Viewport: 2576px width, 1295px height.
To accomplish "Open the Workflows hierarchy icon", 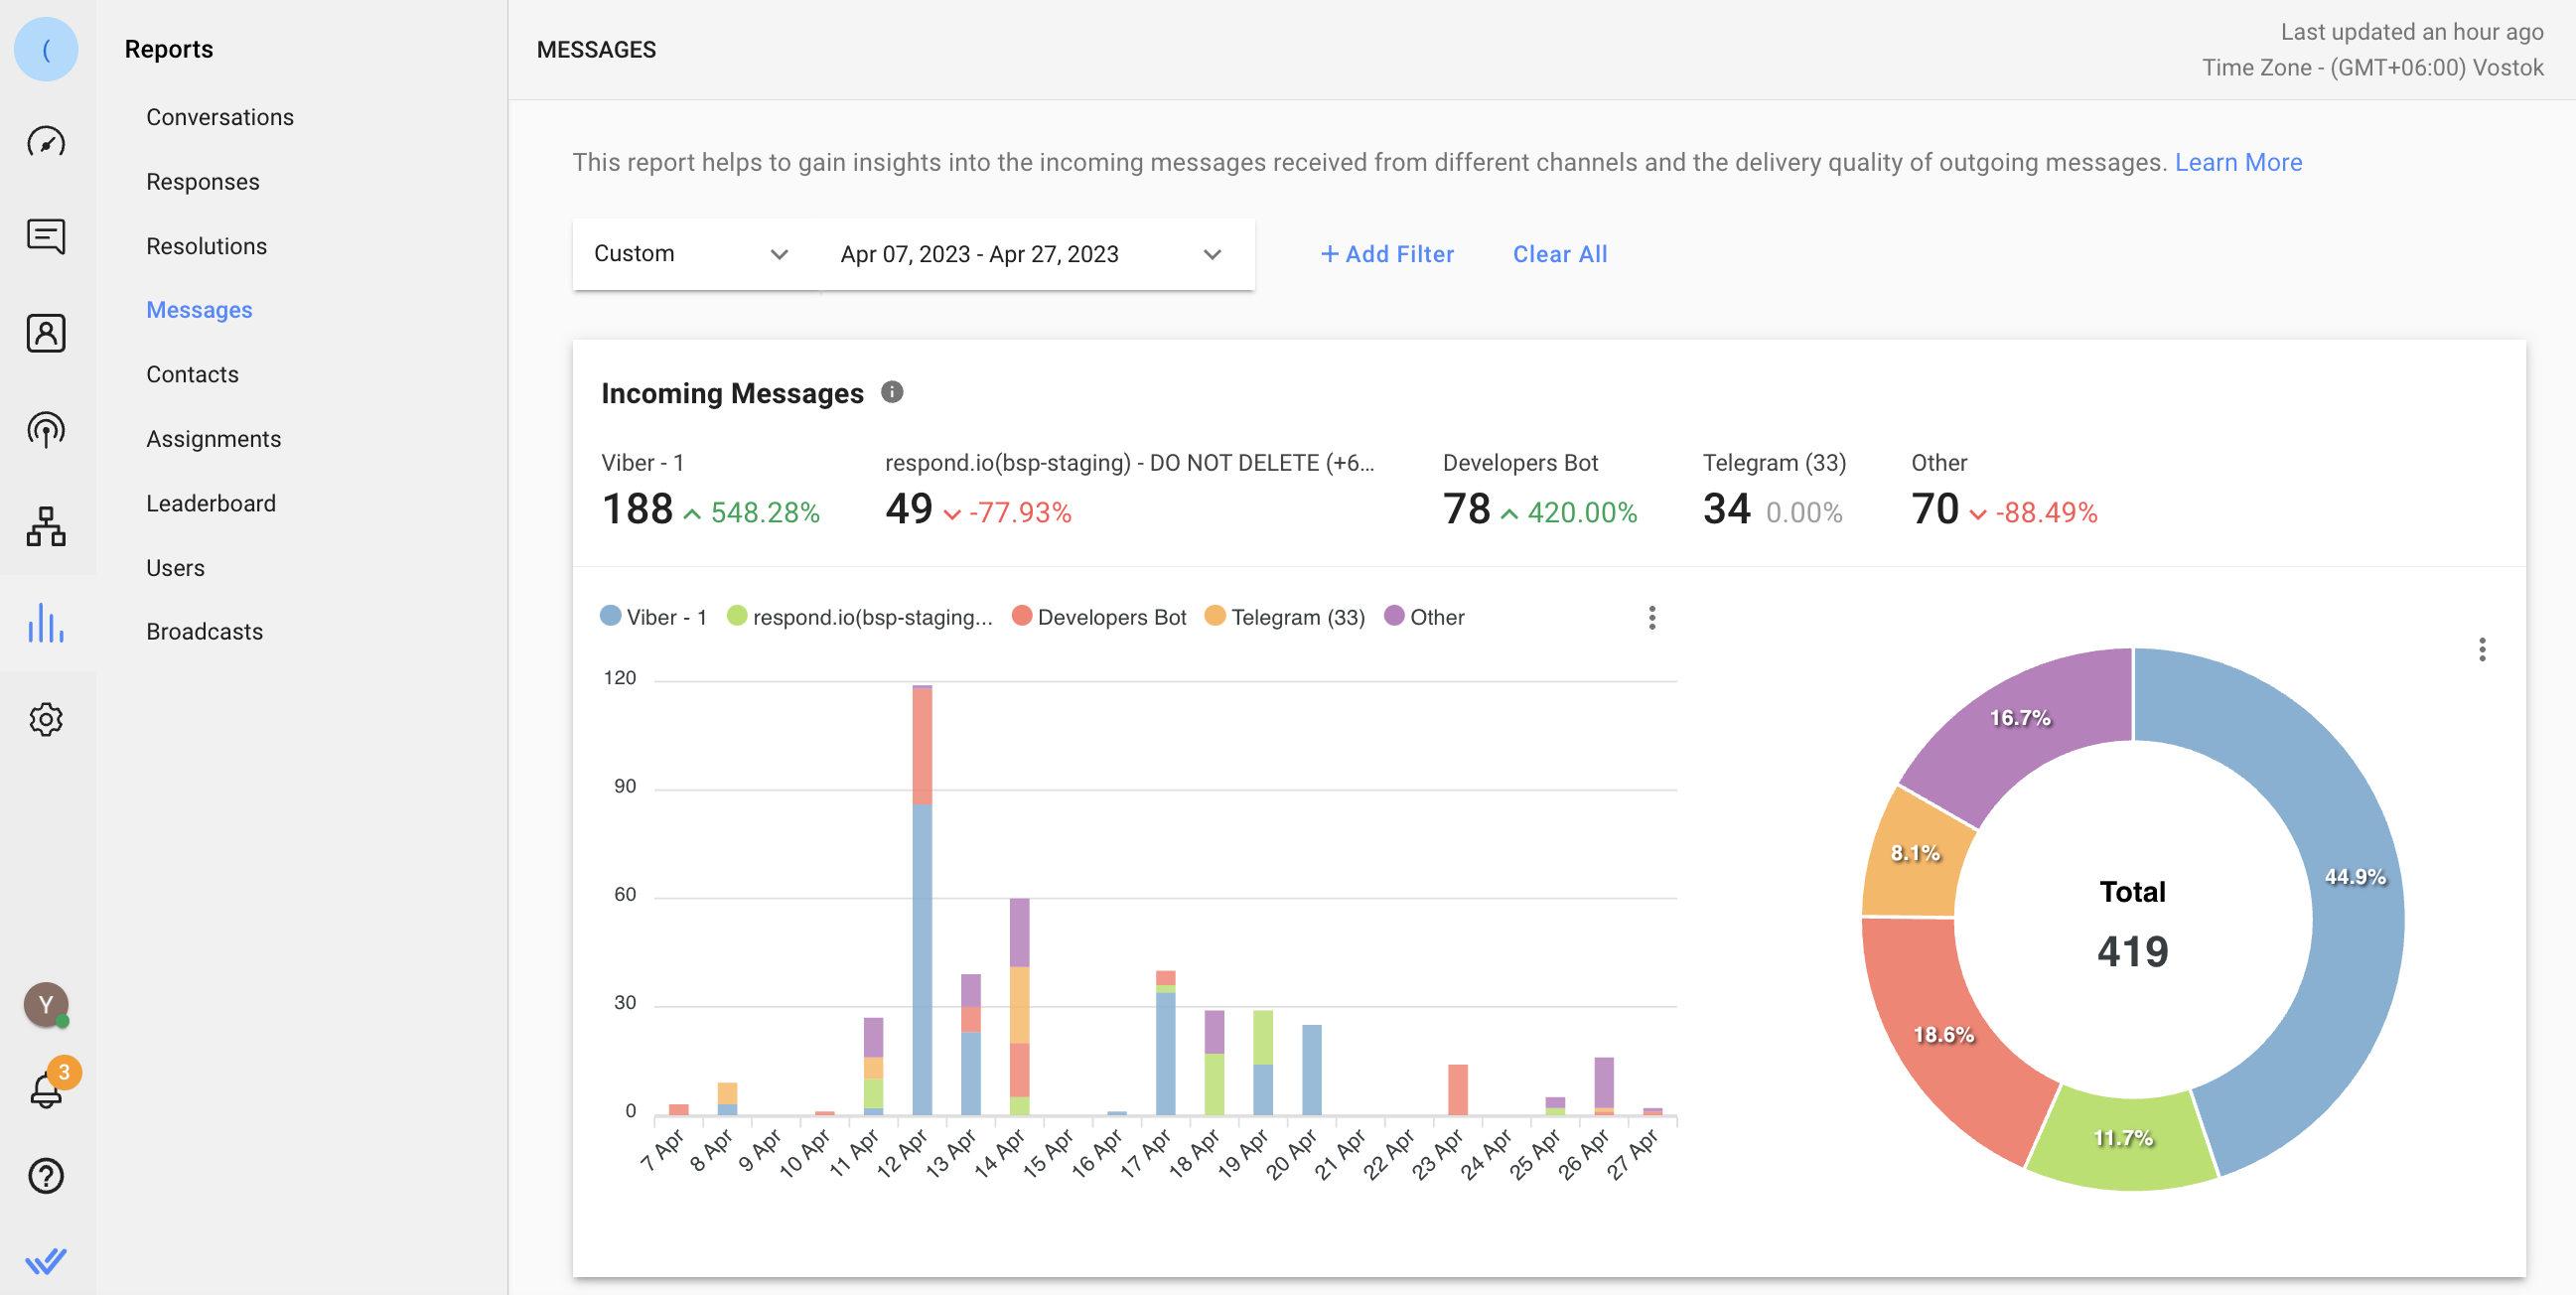I will [46, 526].
